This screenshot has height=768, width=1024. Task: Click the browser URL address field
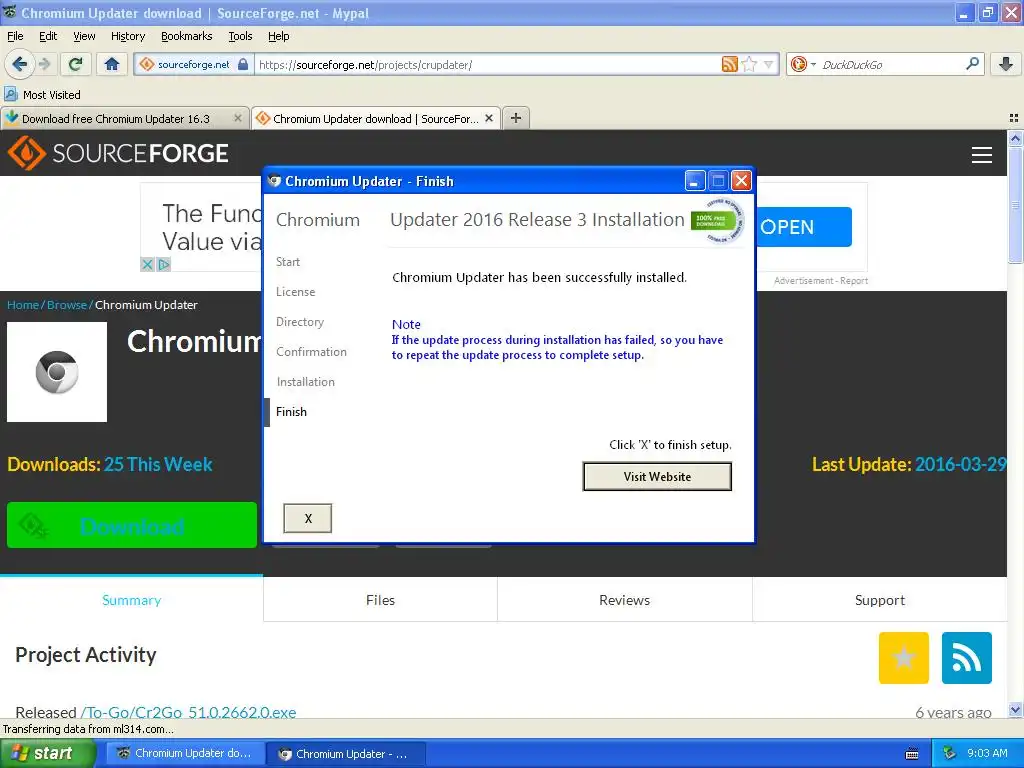(487, 64)
